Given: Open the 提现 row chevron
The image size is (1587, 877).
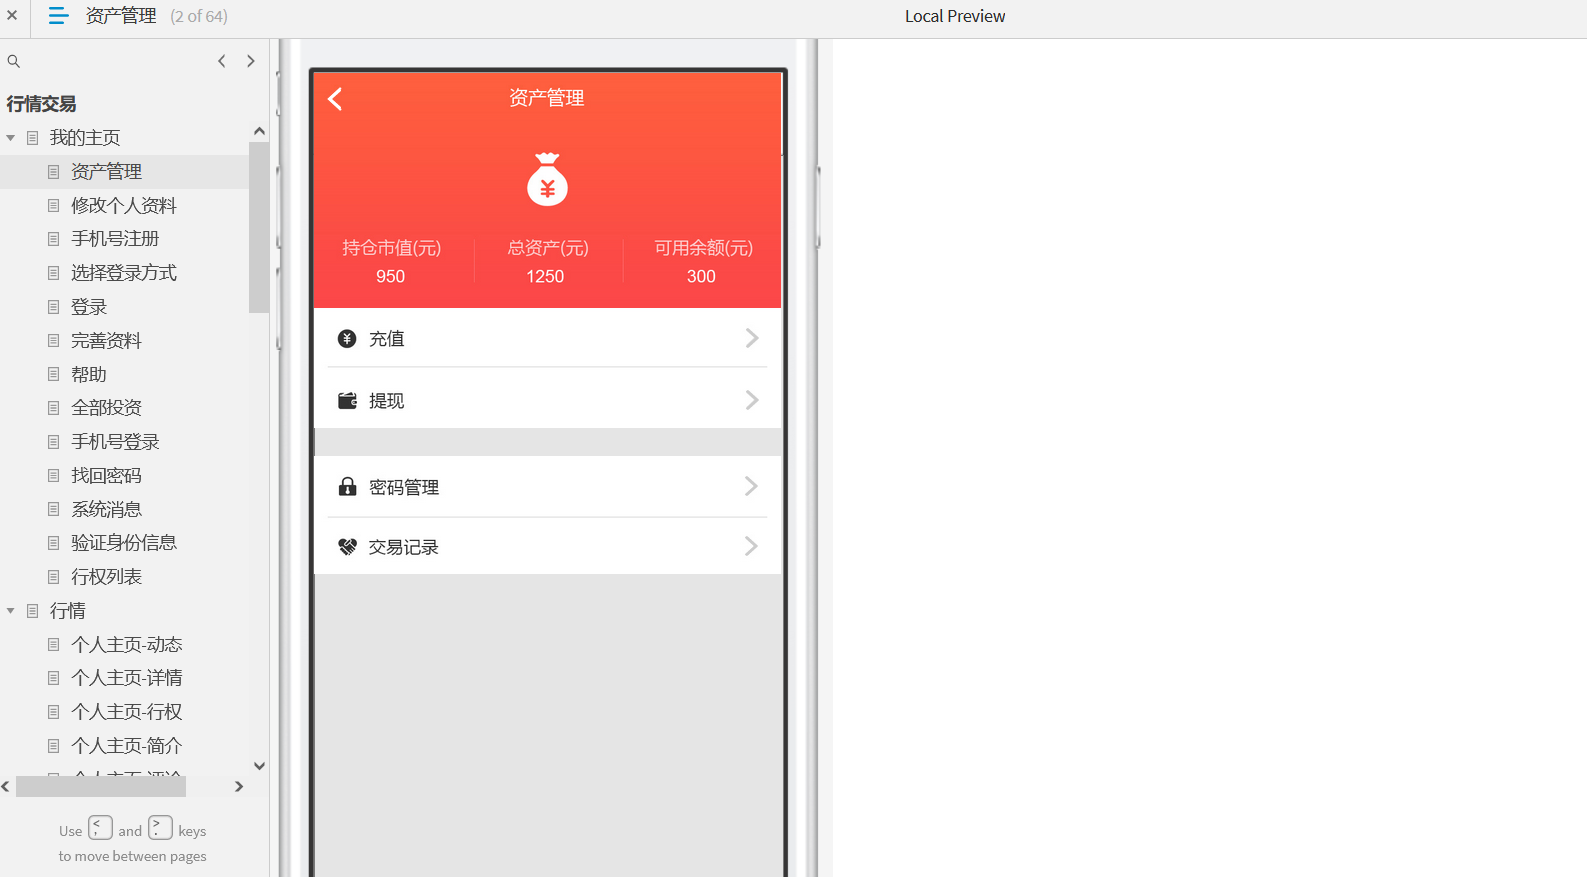Looking at the screenshot, I should (x=752, y=400).
